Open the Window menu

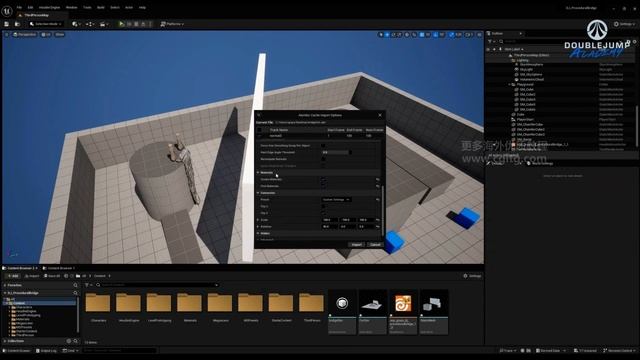coord(71,7)
